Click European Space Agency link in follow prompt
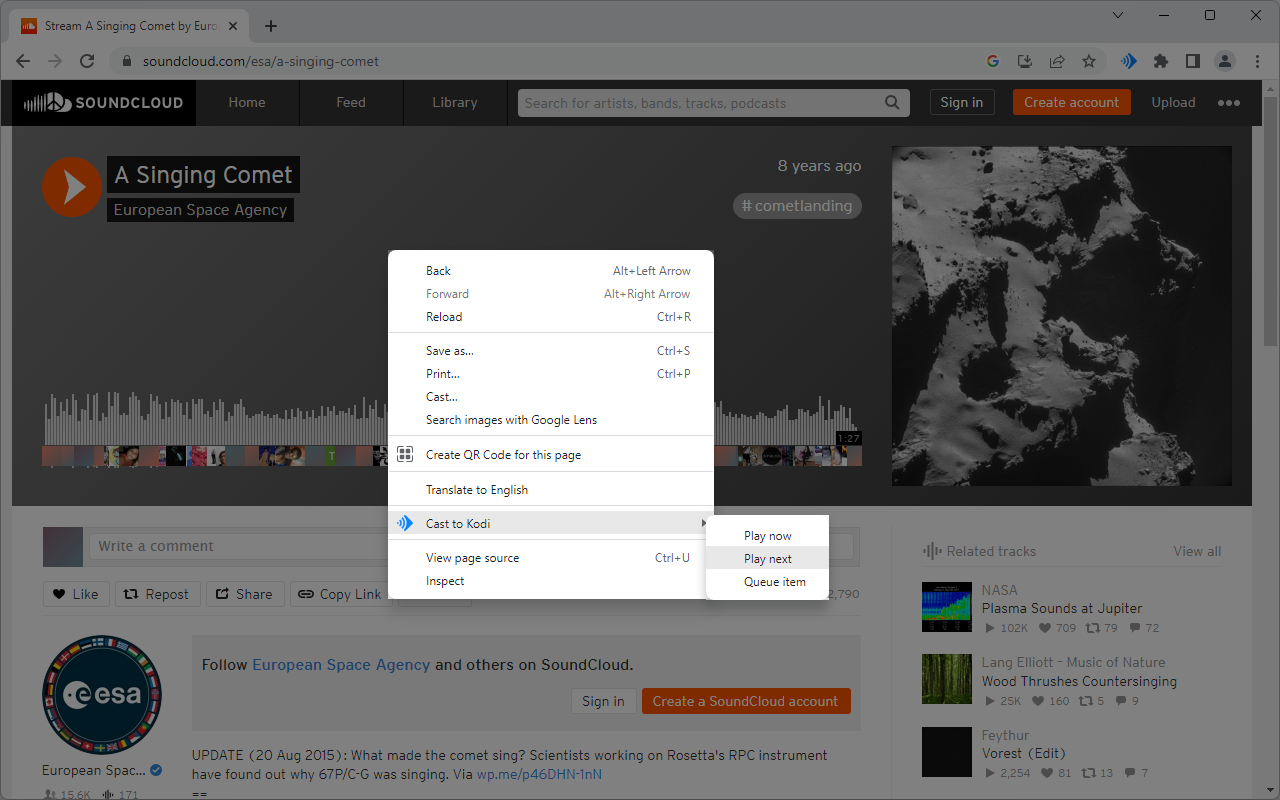Viewport: 1280px width, 800px height. point(341,665)
